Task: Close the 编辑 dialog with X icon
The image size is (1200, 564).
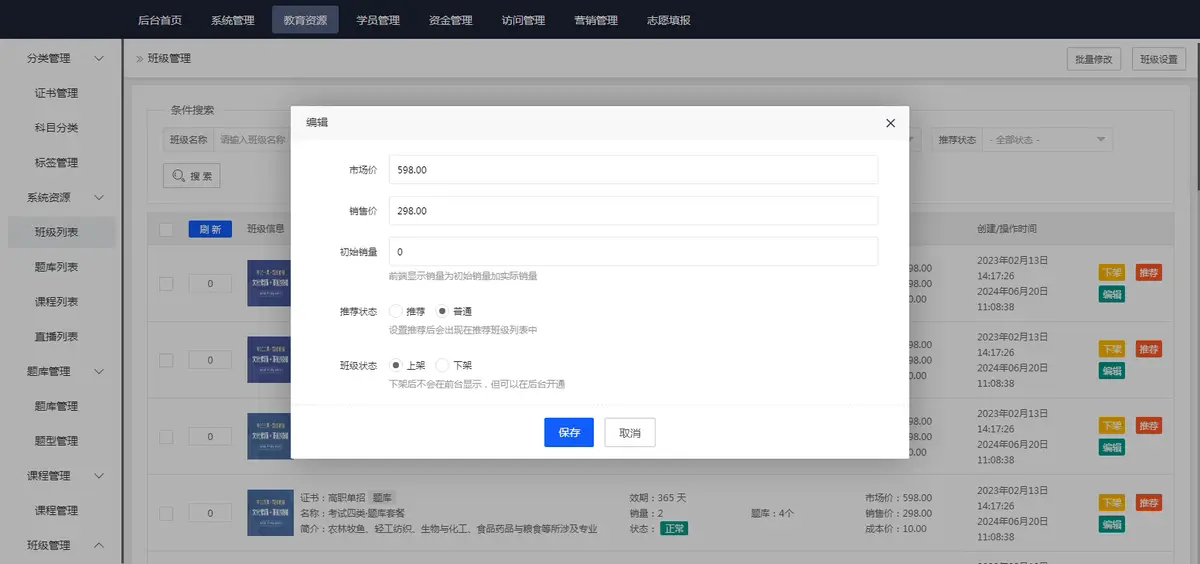Action: click(x=890, y=122)
